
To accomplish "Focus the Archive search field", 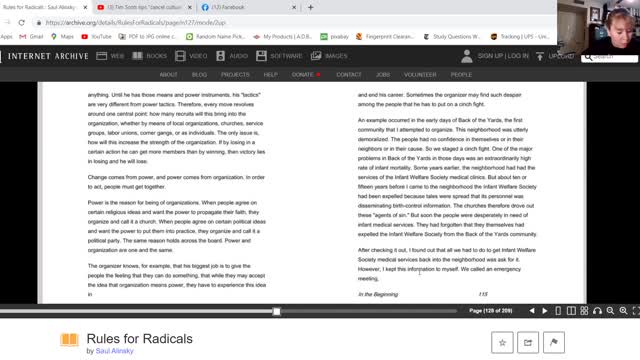I will coord(609,57).
